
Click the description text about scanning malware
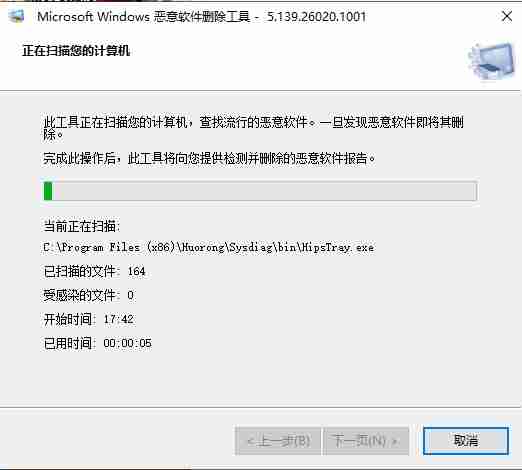pos(253,128)
